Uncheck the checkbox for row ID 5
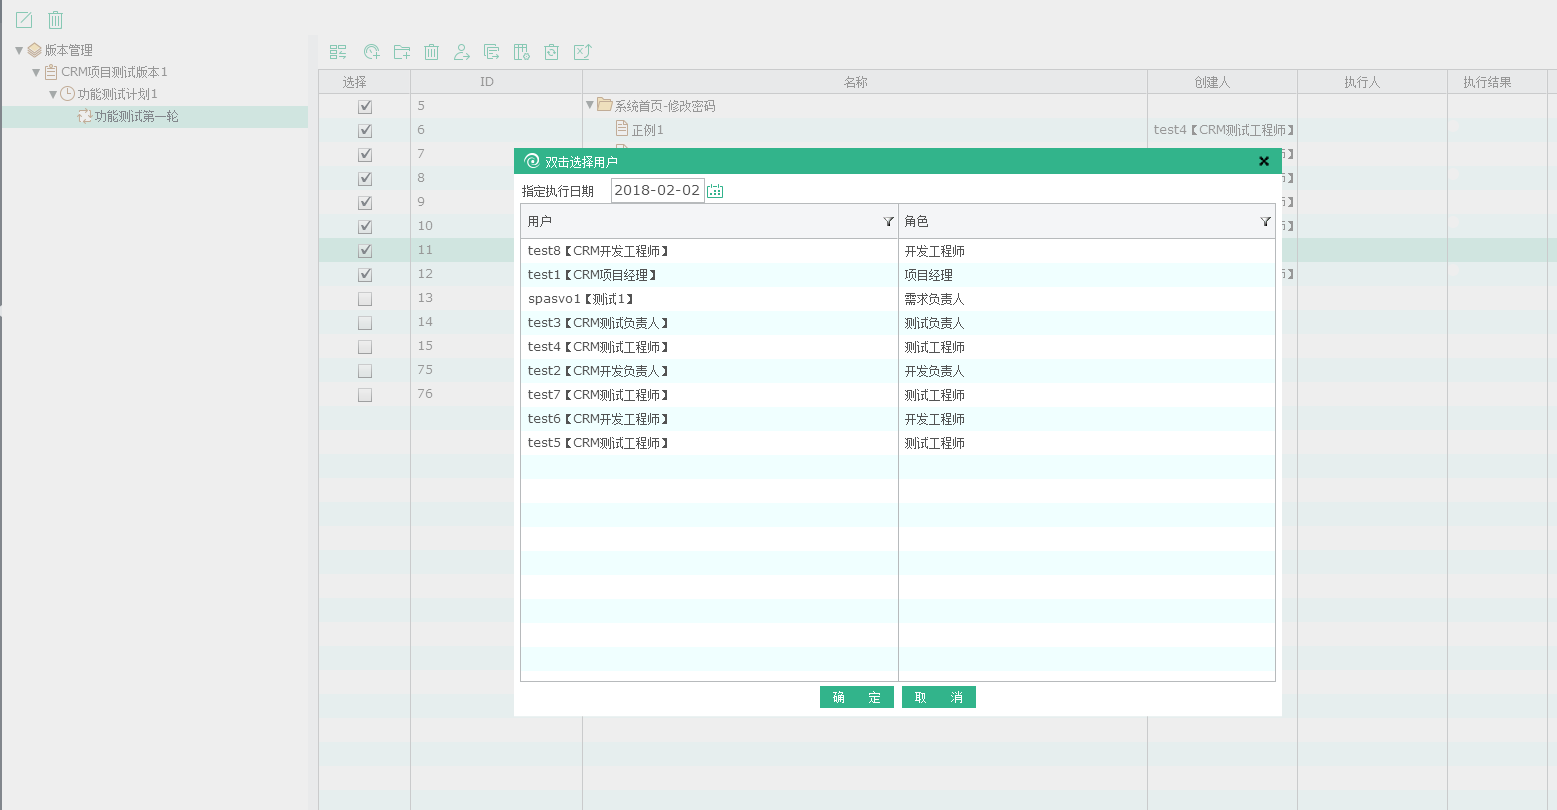Image resolution: width=1557 pixels, height=810 pixels. (365, 106)
